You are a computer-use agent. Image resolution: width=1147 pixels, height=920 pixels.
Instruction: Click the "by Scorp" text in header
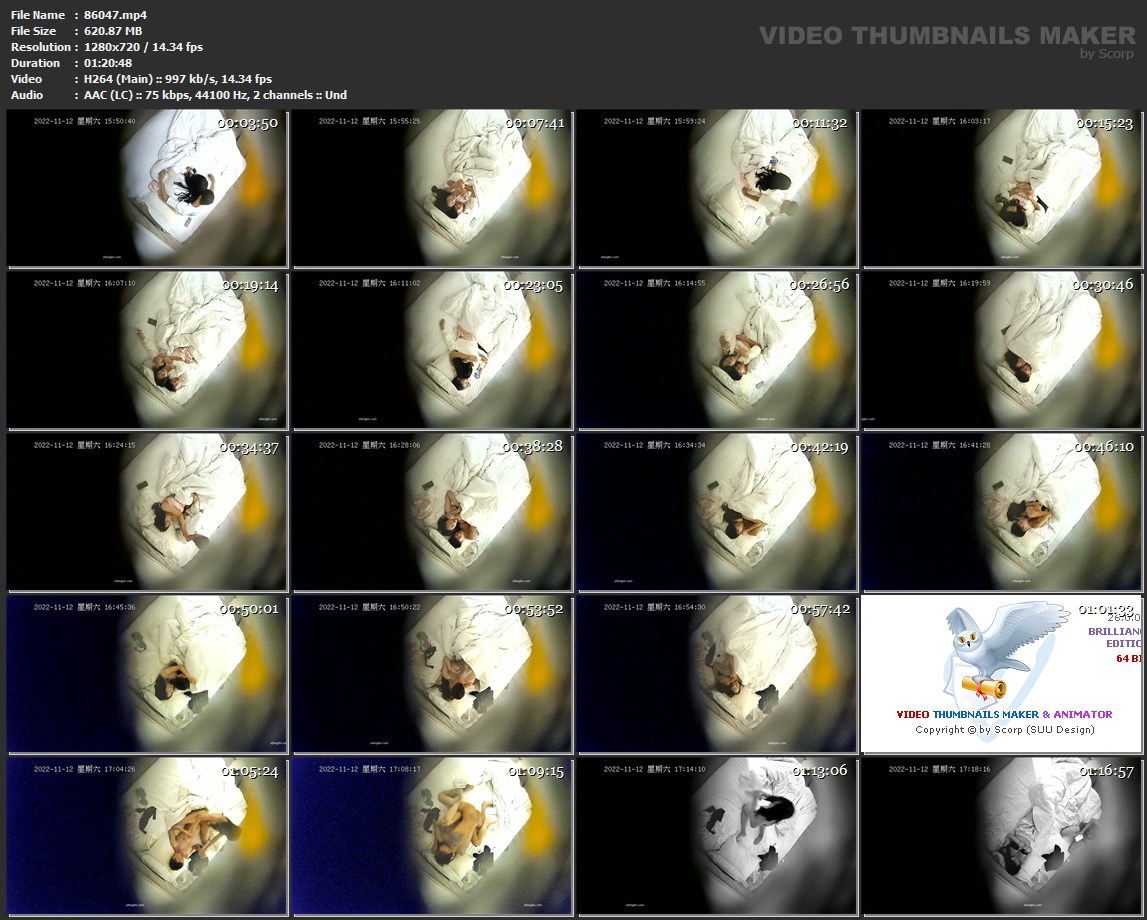click(x=1107, y=54)
